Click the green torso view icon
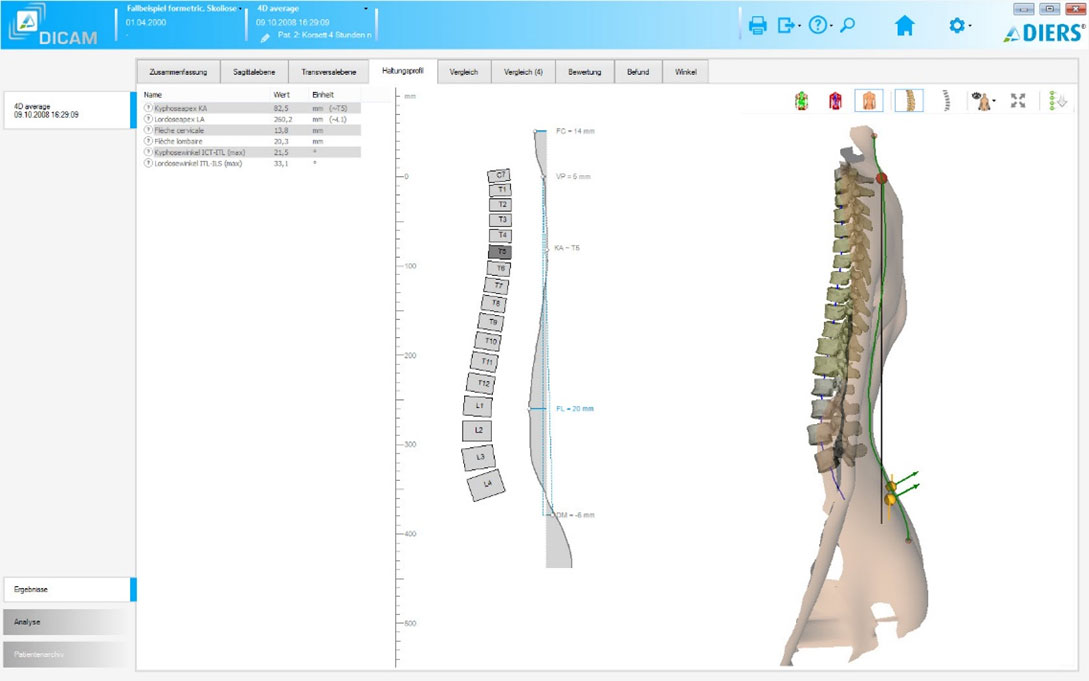Viewport: 1089px width, 681px height. pyautogui.click(x=801, y=101)
